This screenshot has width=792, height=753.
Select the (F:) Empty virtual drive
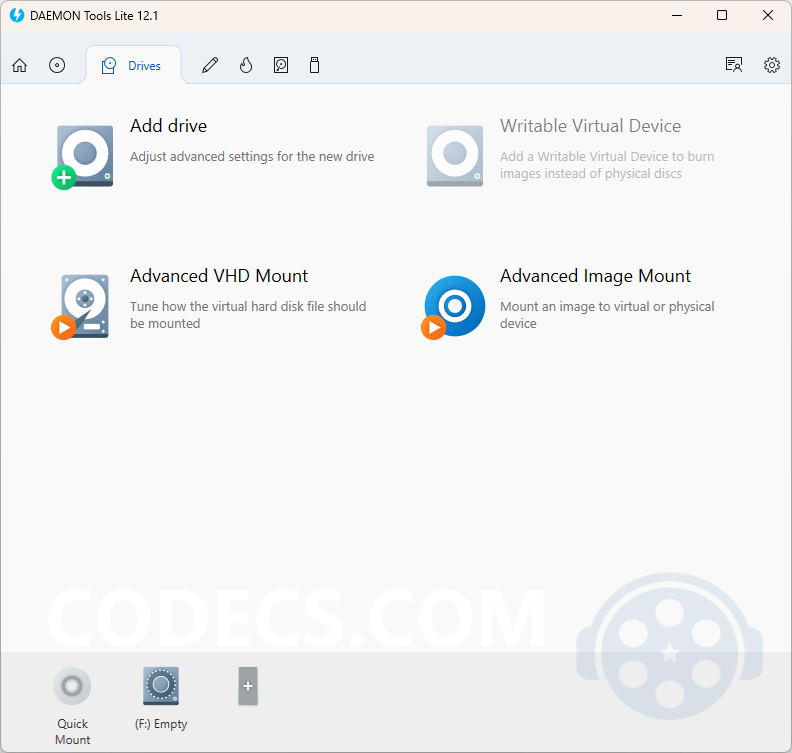[x=161, y=686]
